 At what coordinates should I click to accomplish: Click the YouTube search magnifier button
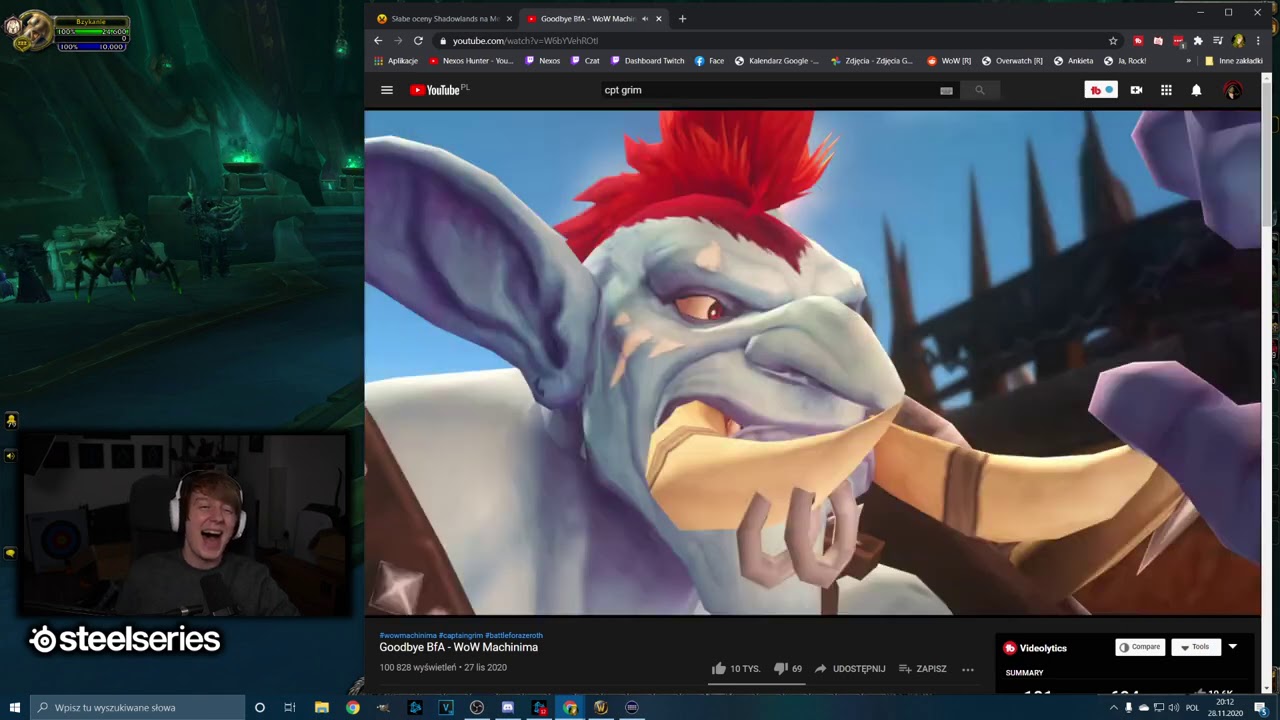coord(980,90)
